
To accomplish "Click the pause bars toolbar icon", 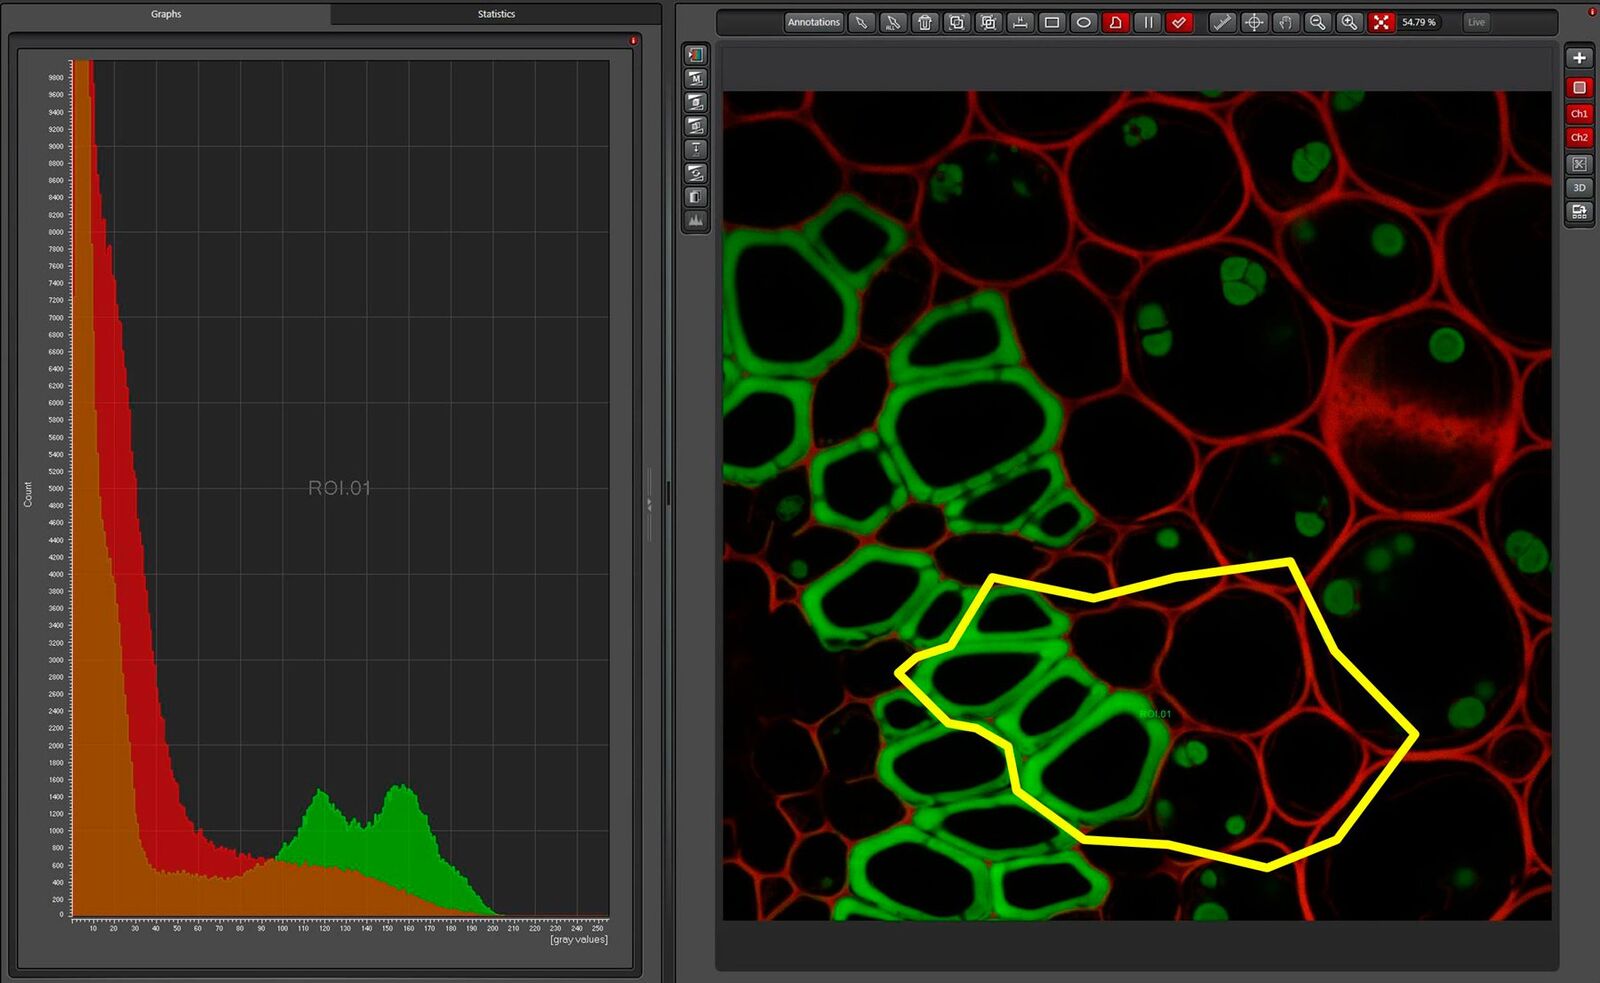I will 1148,22.
